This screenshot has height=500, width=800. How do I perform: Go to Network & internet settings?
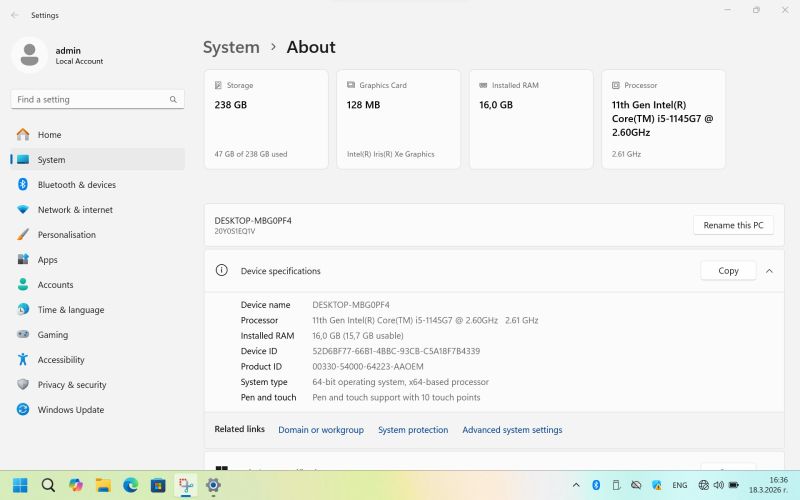(75, 210)
